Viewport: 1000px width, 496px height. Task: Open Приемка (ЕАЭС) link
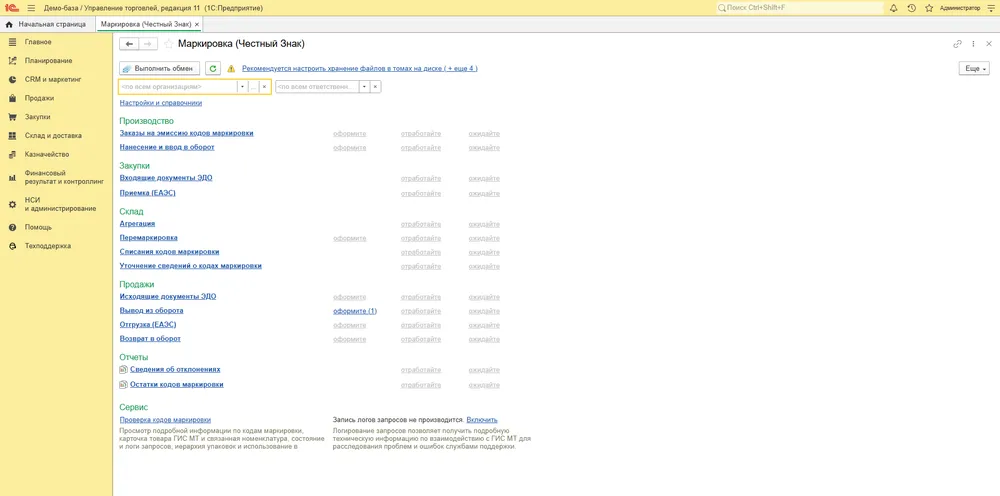pyautogui.click(x=147, y=193)
